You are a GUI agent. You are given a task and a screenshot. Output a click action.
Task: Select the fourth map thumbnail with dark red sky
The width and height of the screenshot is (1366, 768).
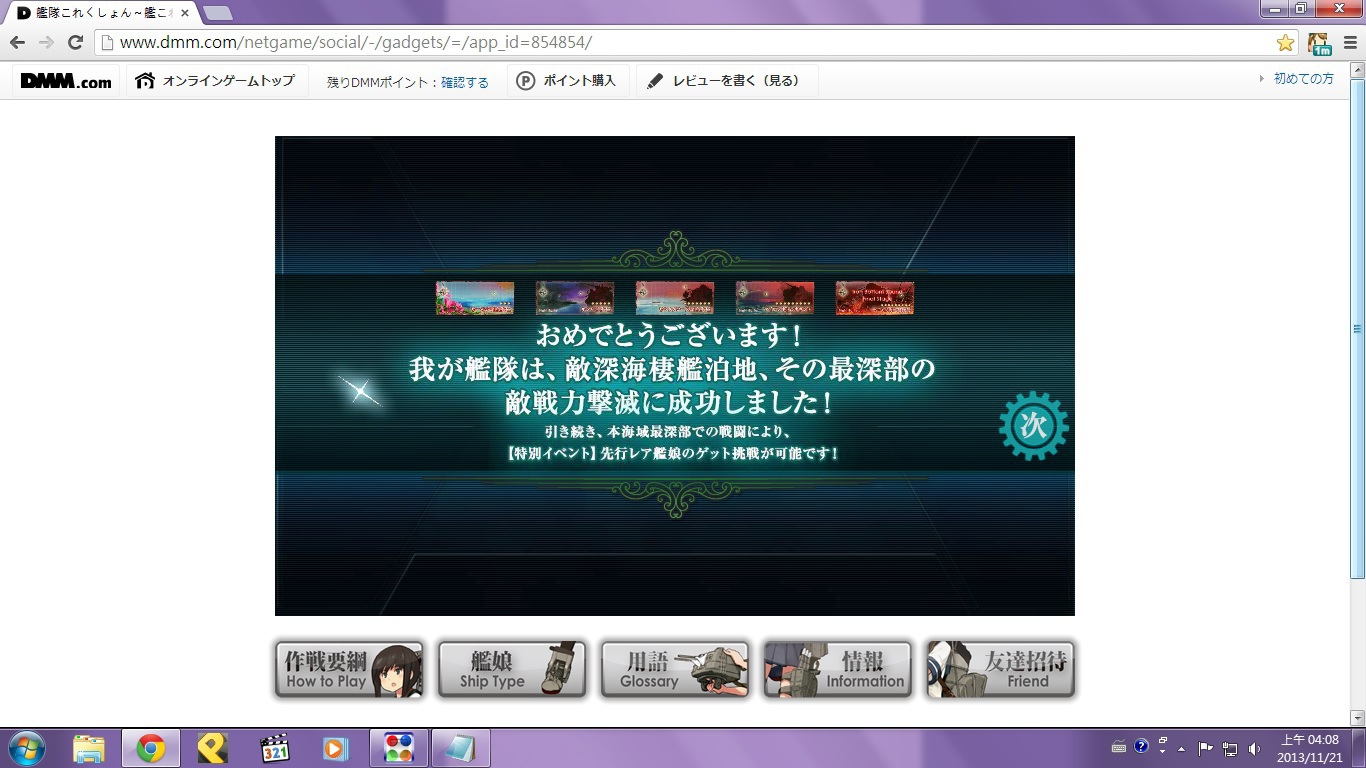pyautogui.click(x=775, y=298)
